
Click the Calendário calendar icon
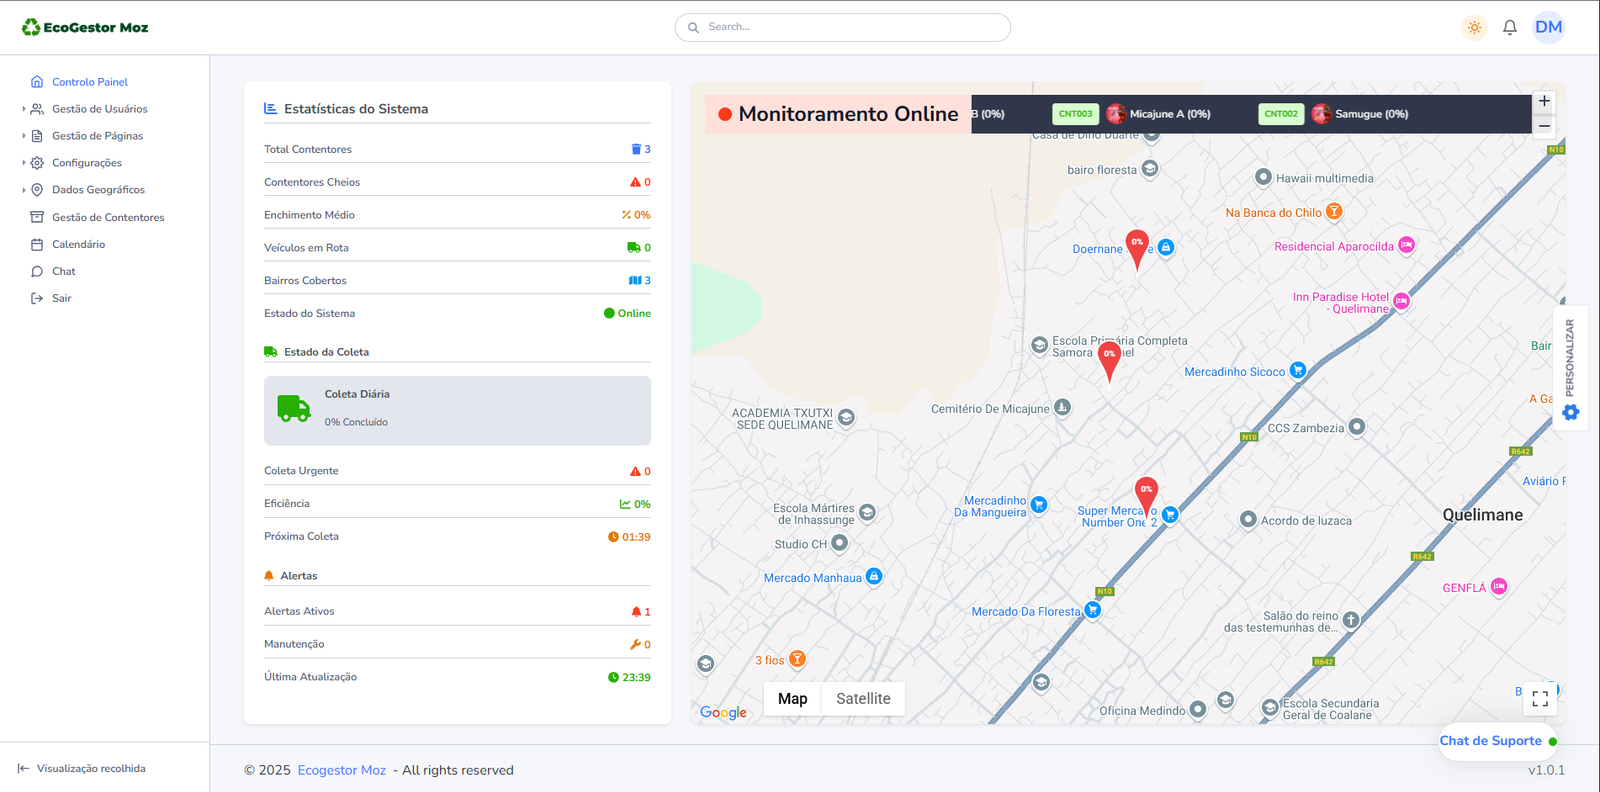(37, 244)
